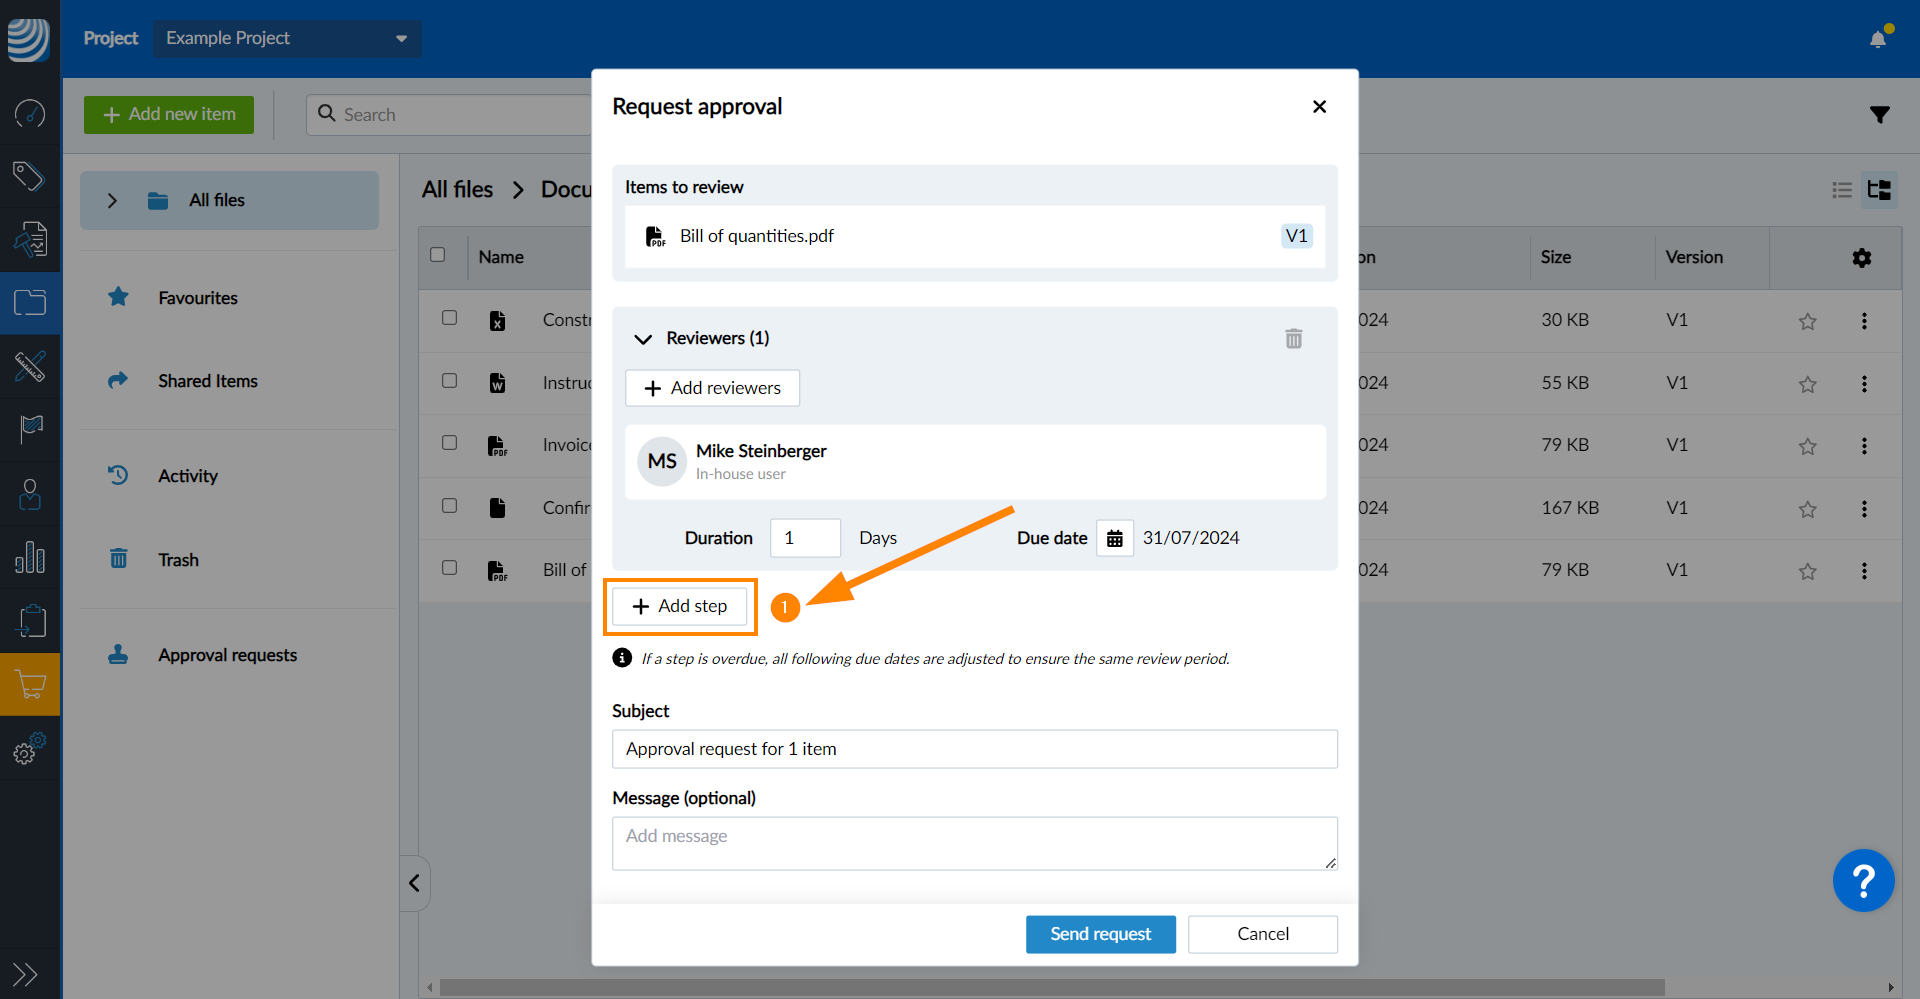Check the box for the Invoice row

(x=450, y=443)
